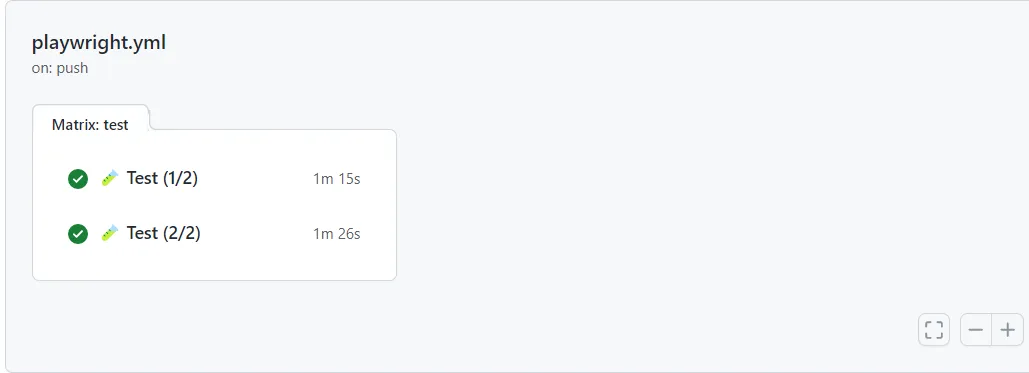Screen dimensions: 1029x373
Task: Click the fit-to-window fullscreen icon
Action: tap(933, 330)
